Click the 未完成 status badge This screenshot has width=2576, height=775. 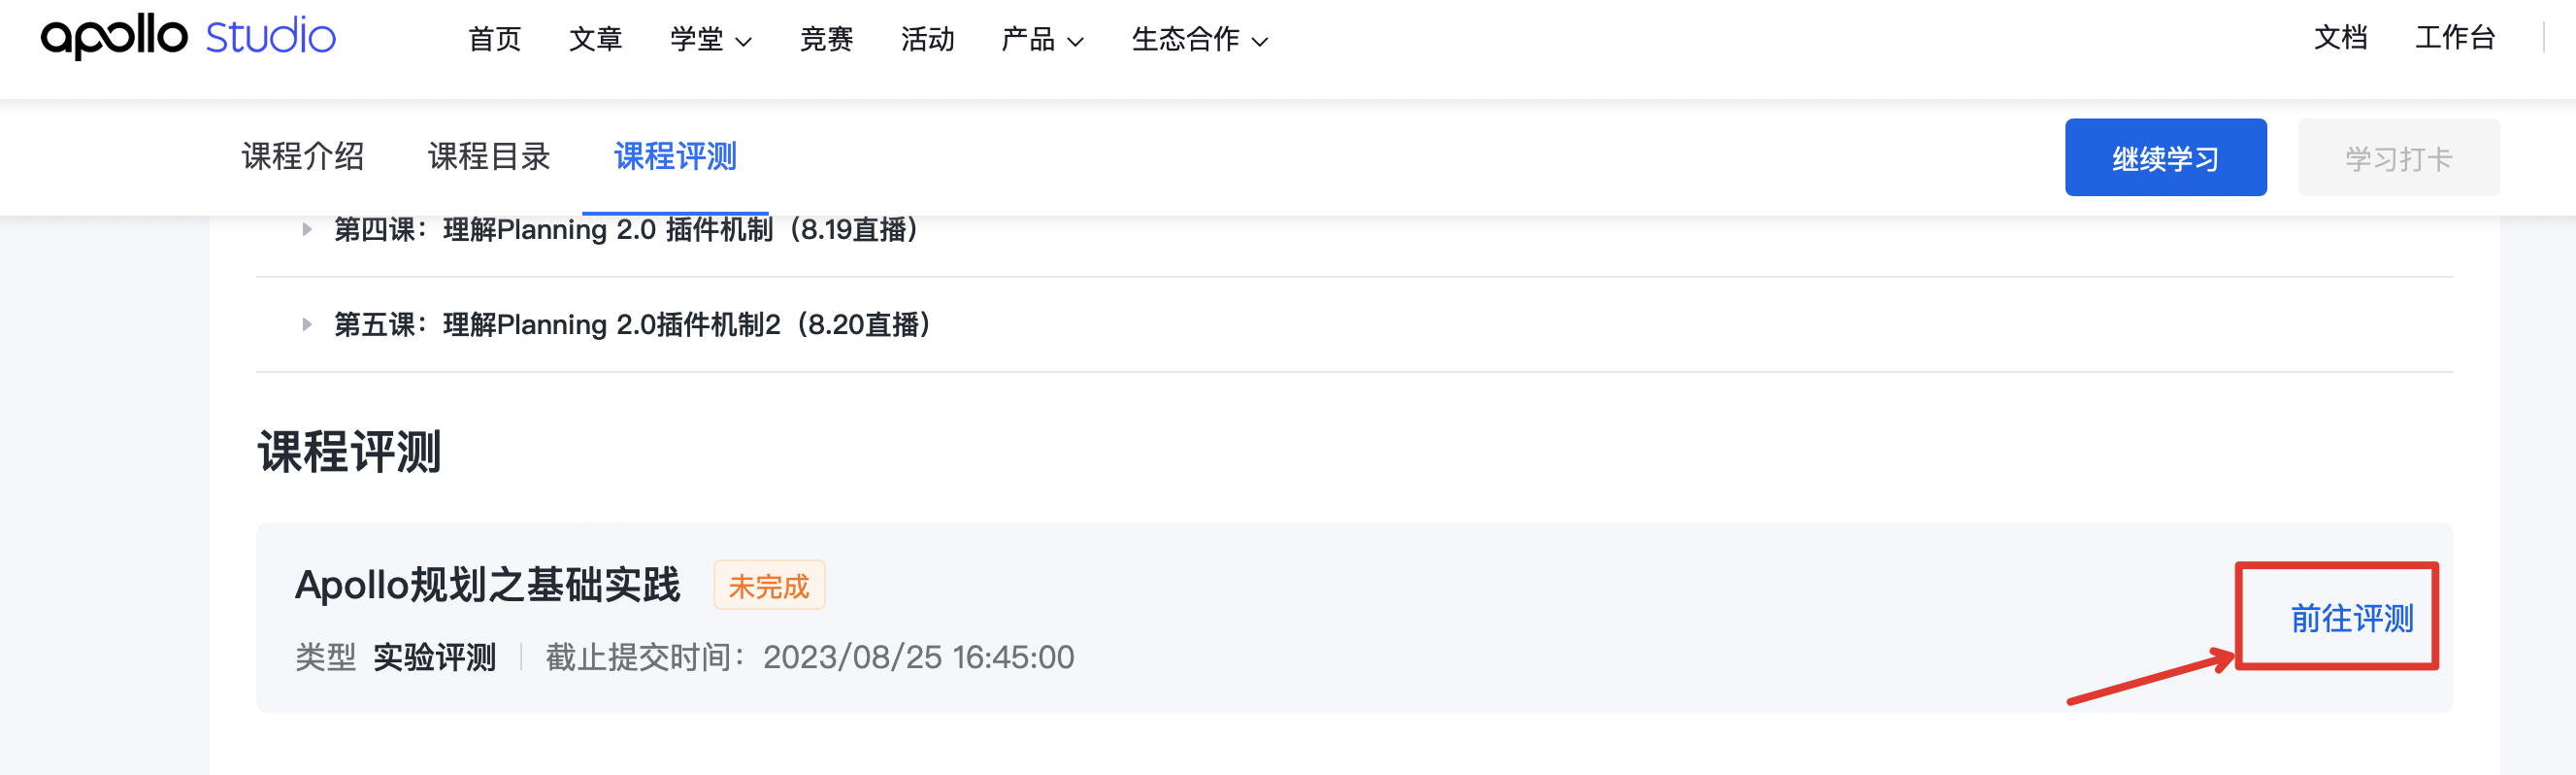click(x=769, y=586)
